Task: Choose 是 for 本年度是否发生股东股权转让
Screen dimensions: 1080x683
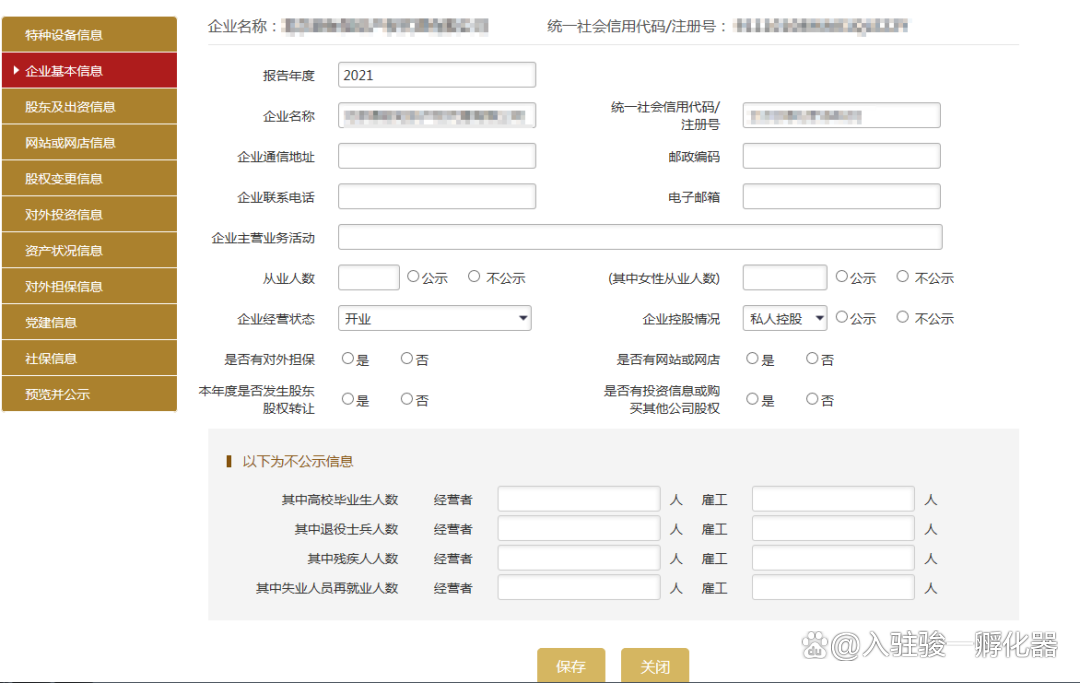Action: pyautogui.click(x=348, y=399)
